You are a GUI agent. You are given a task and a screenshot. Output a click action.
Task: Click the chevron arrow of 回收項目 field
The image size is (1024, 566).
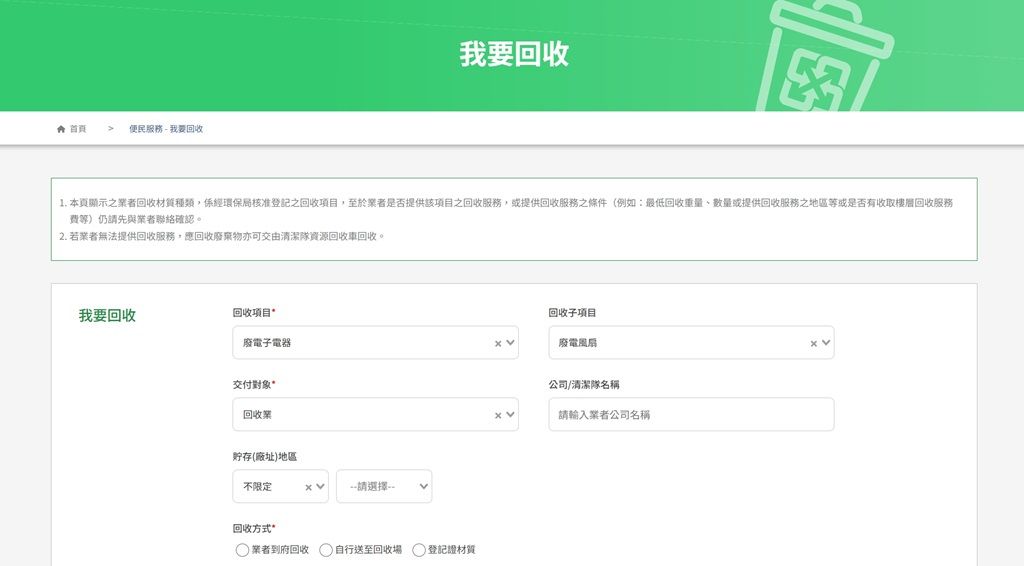tap(511, 343)
